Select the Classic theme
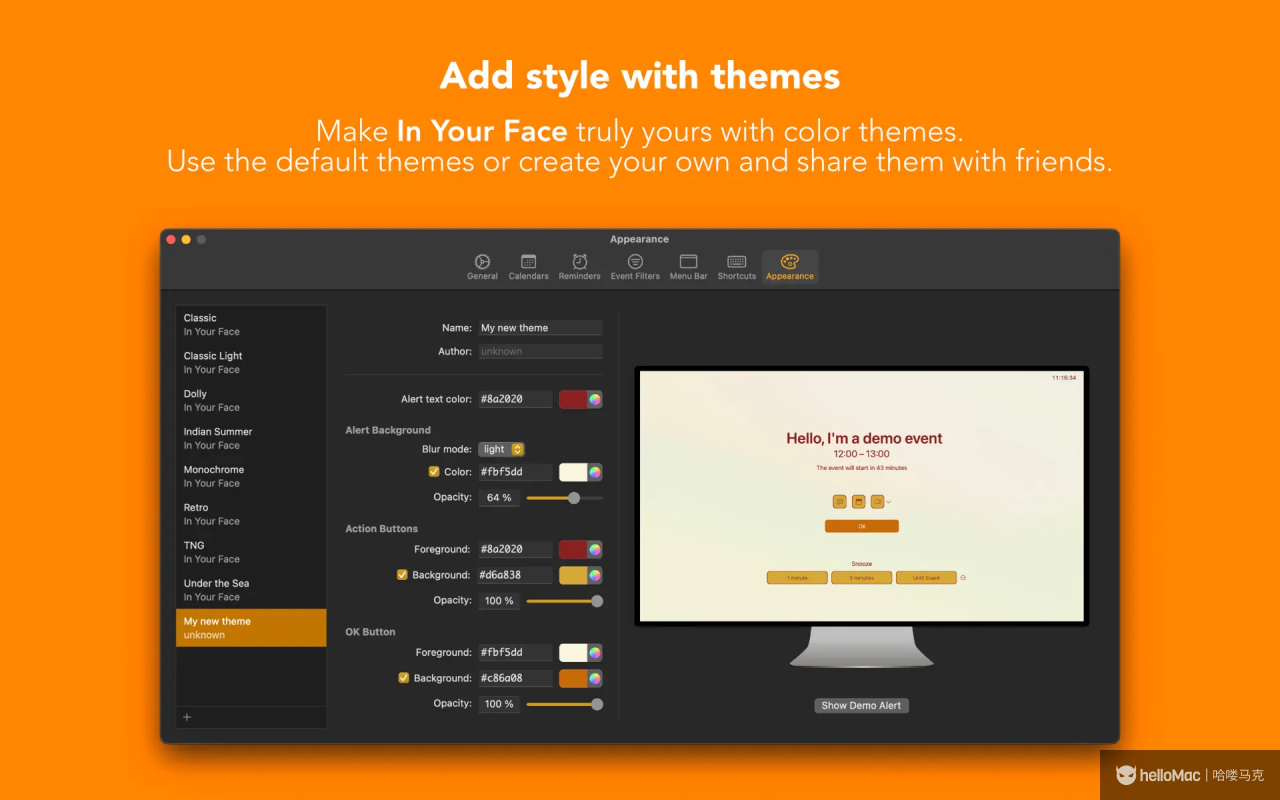The width and height of the screenshot is (1280, 800). (x=251, y=324)
